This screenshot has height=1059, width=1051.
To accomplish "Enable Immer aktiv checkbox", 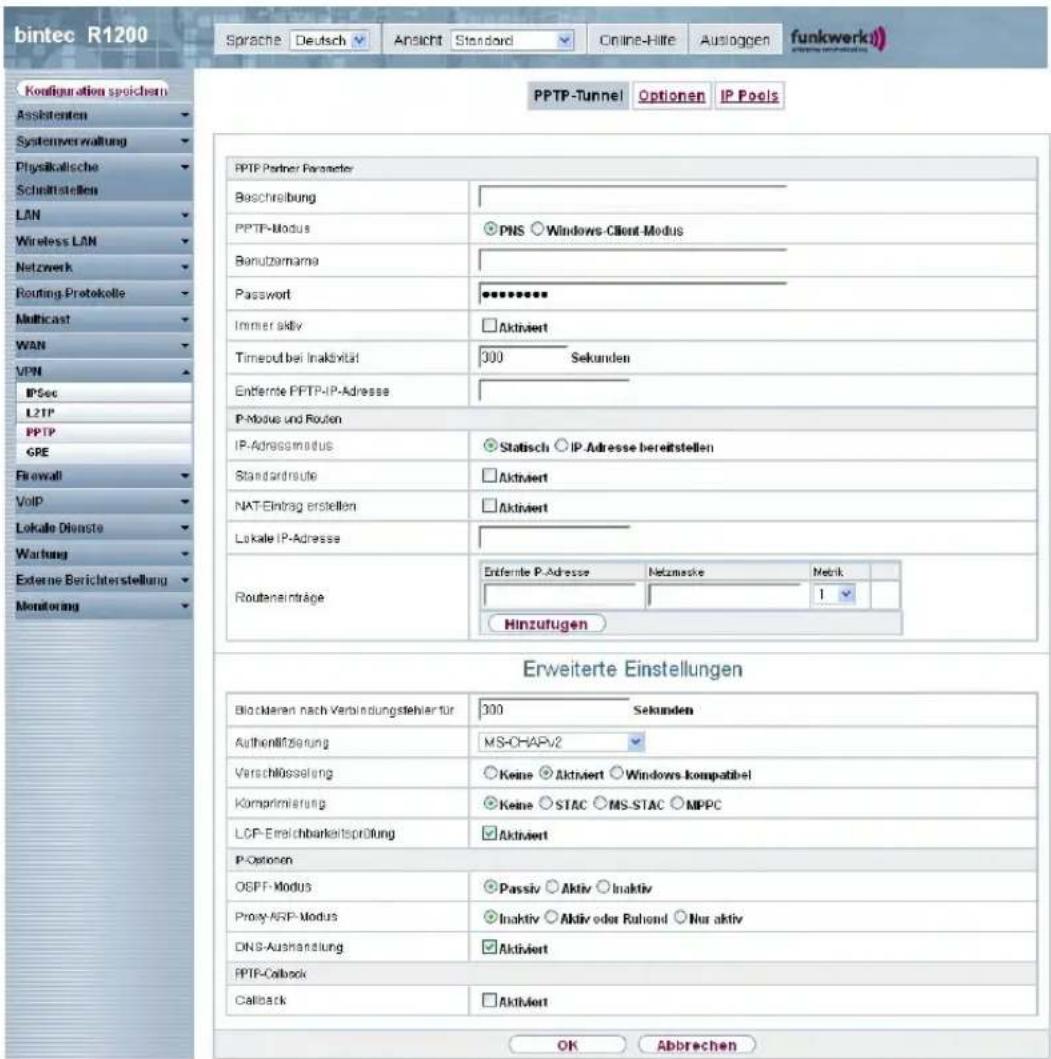I will pos(490,326).
